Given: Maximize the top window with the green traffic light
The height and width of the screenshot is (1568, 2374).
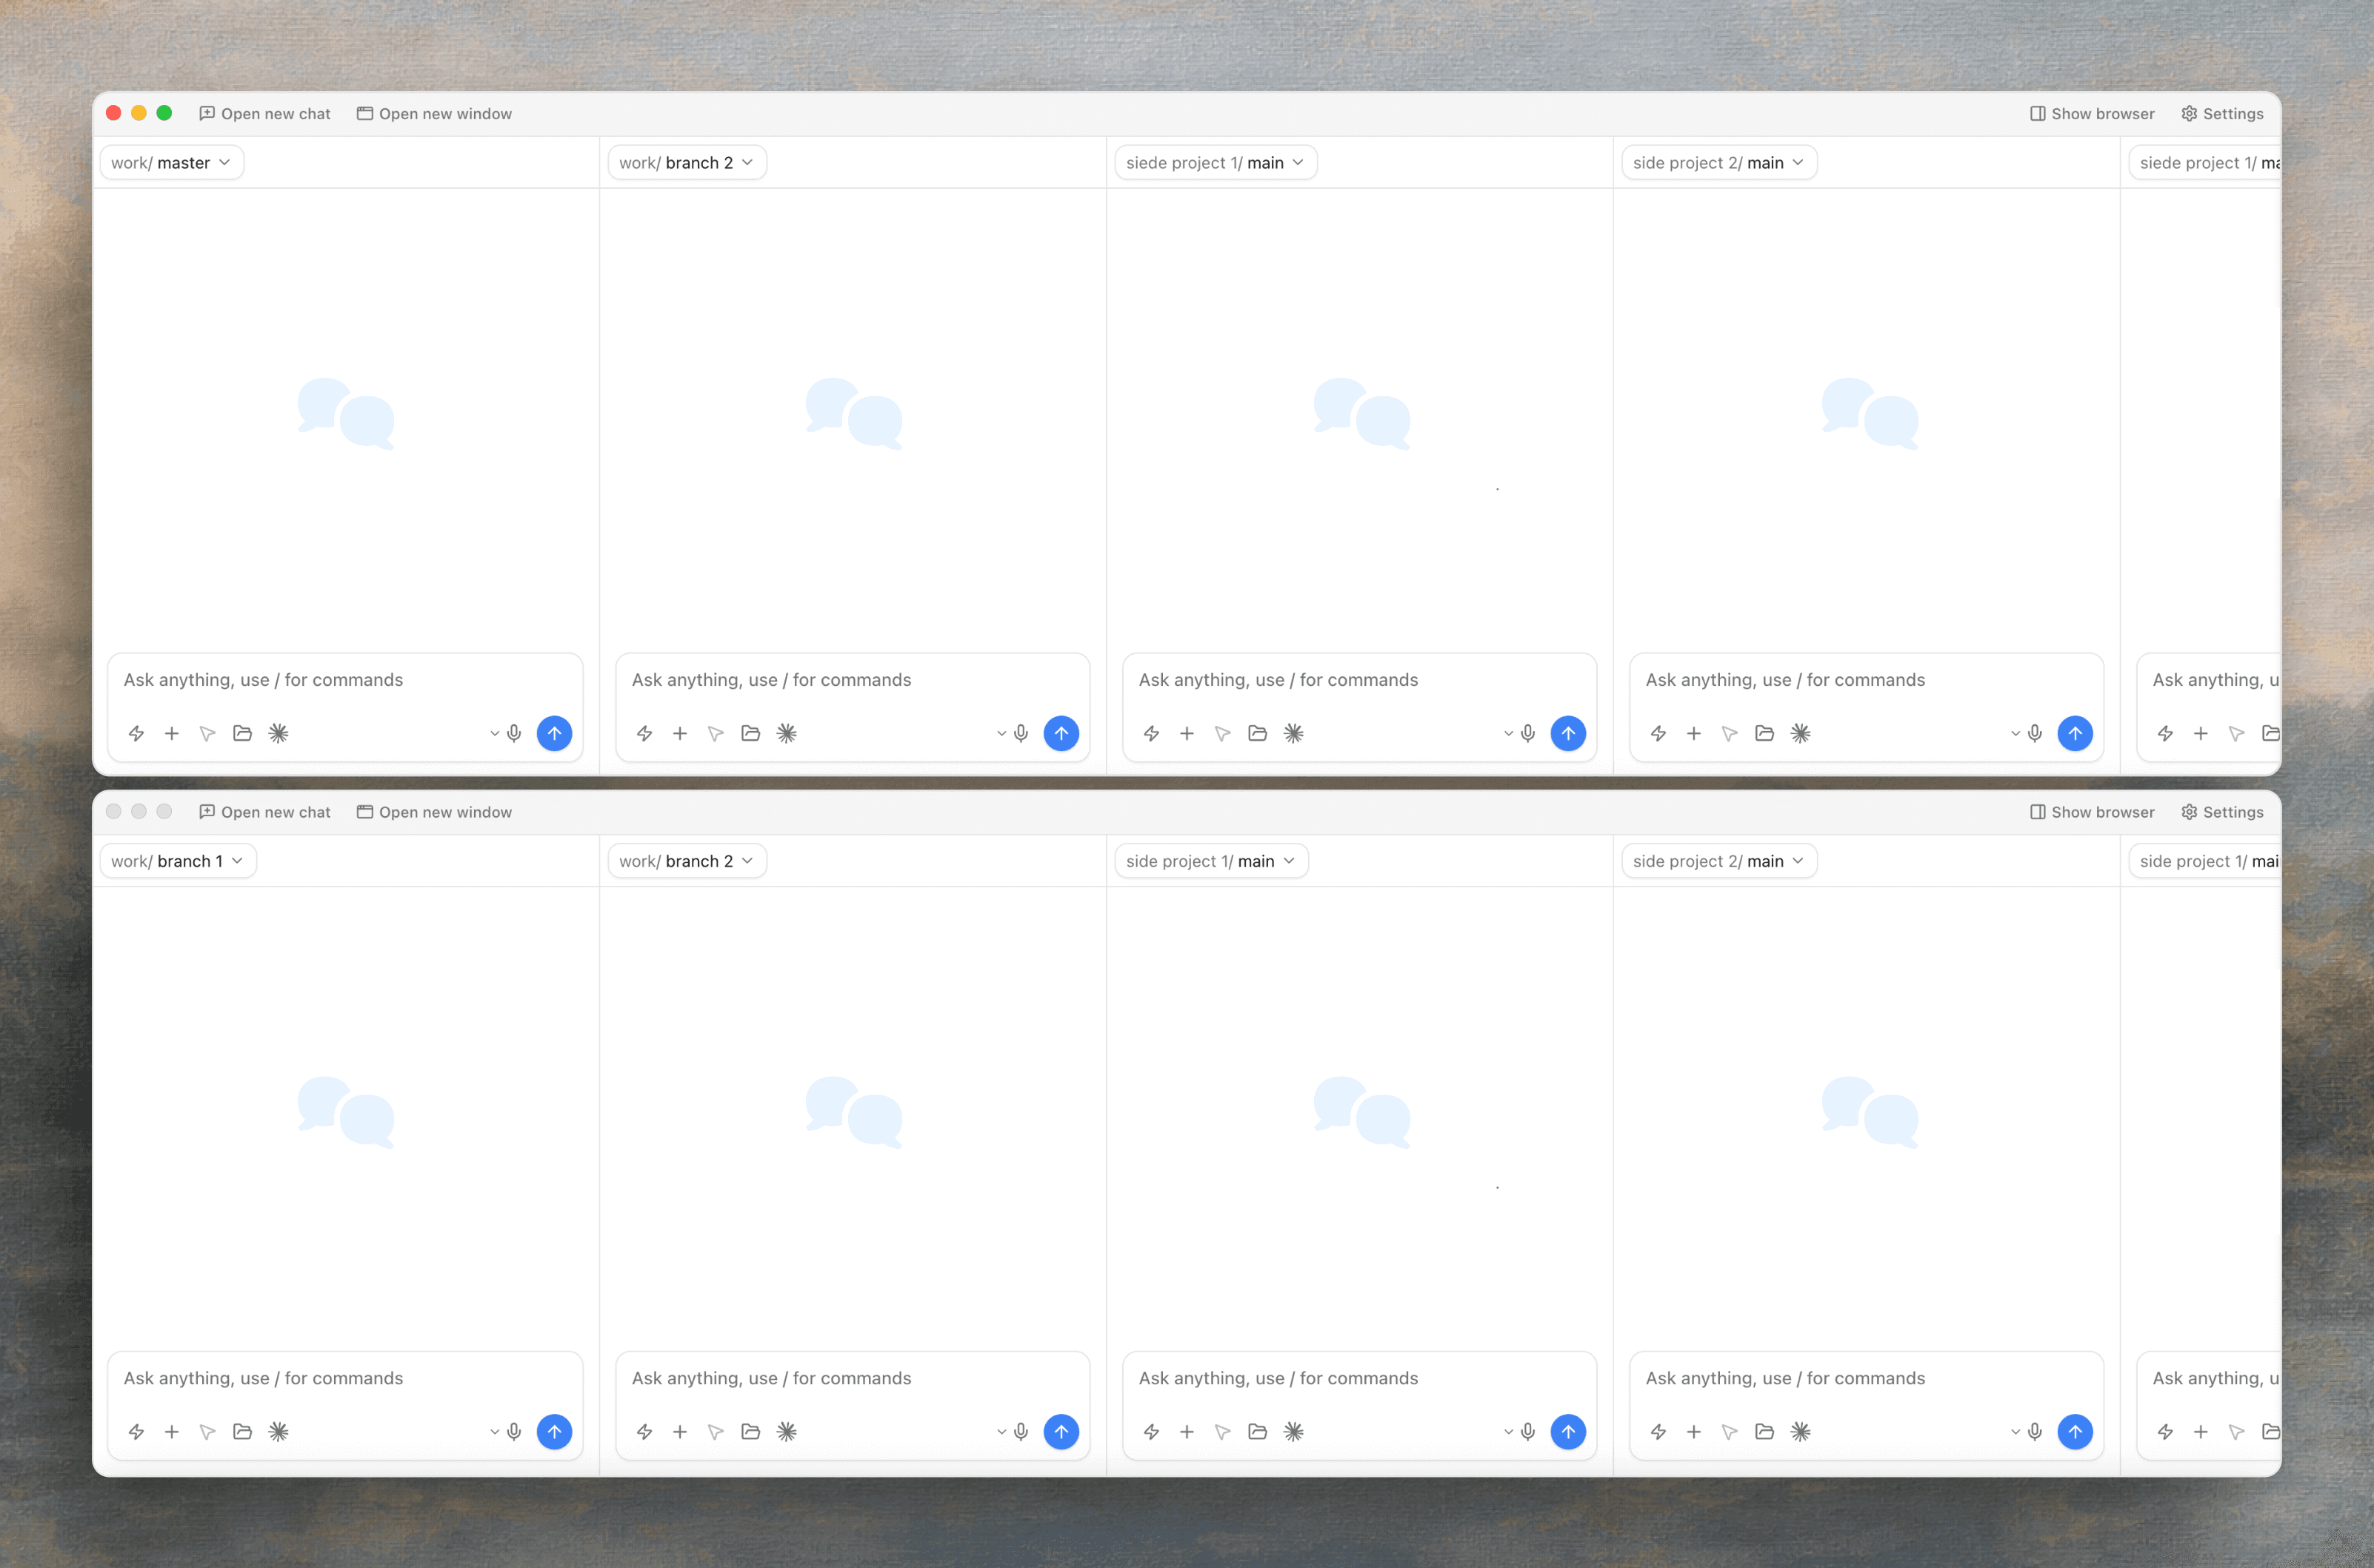Looking at the screenshot, I should [164, 112].
